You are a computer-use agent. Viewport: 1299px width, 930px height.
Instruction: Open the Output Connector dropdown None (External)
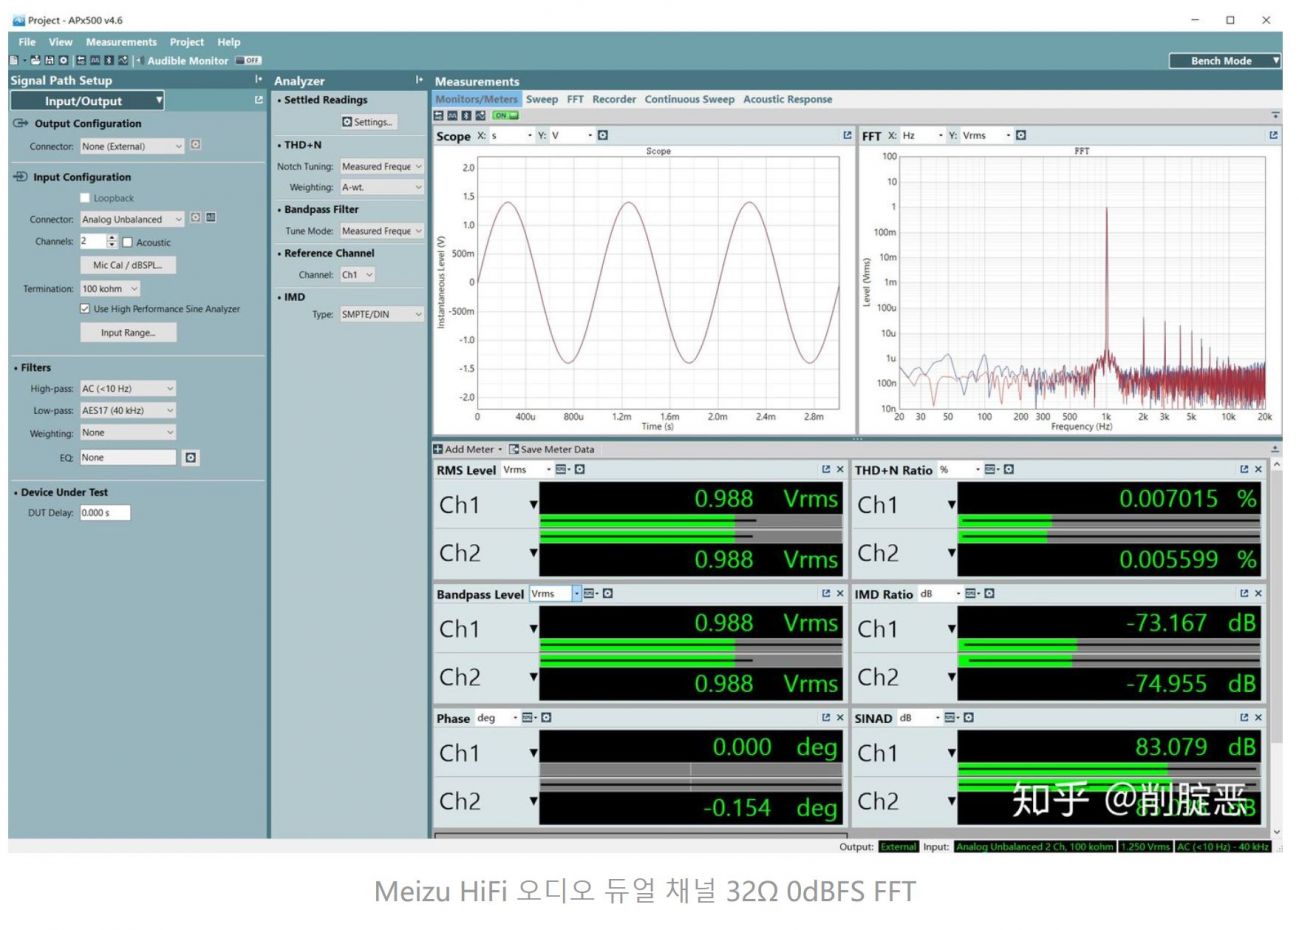[x=132, y=146]
